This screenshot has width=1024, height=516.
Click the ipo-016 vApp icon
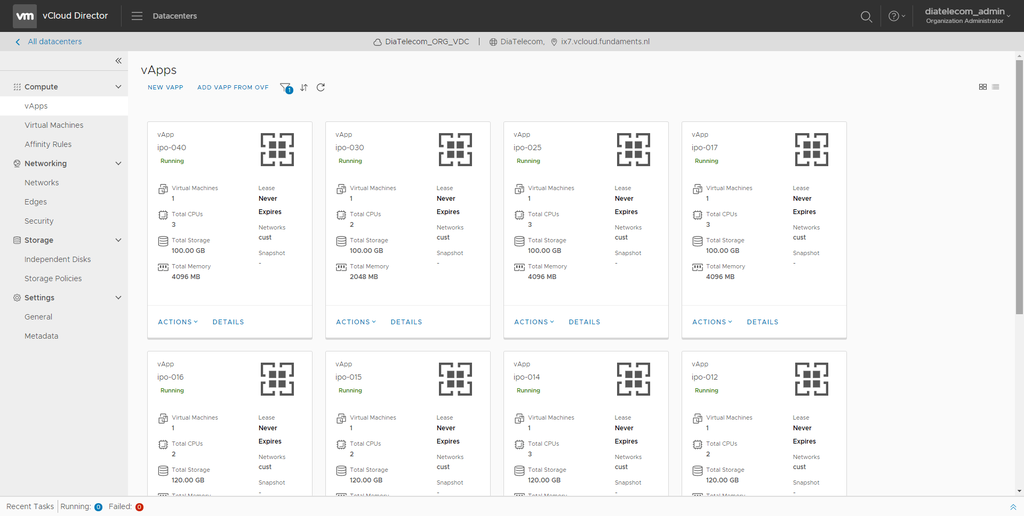click(x=278, y=379)
